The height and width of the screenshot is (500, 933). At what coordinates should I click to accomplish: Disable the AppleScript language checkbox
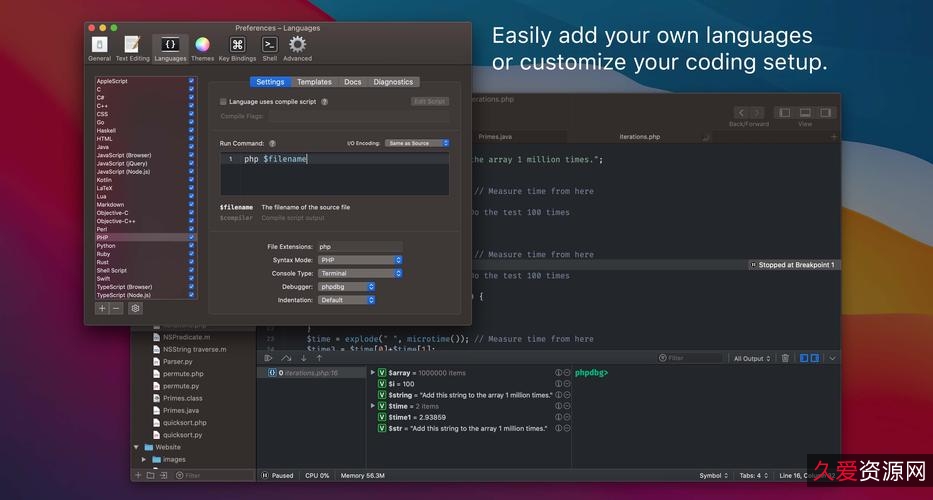(x=191, y=81)
